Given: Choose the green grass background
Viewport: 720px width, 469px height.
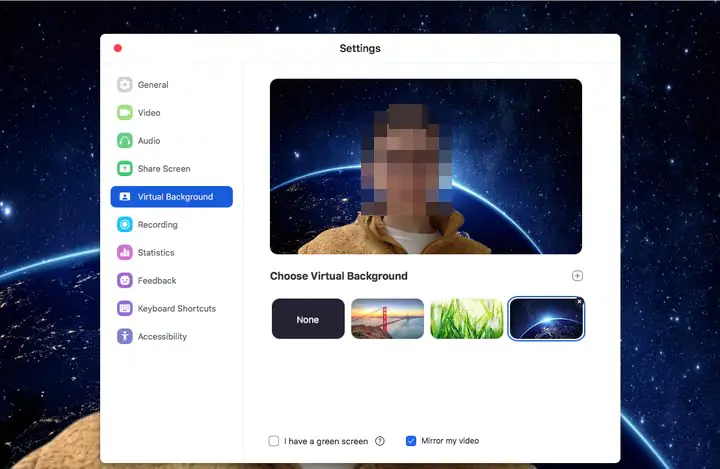Looking at the screenshot, I should pos(467,319).
